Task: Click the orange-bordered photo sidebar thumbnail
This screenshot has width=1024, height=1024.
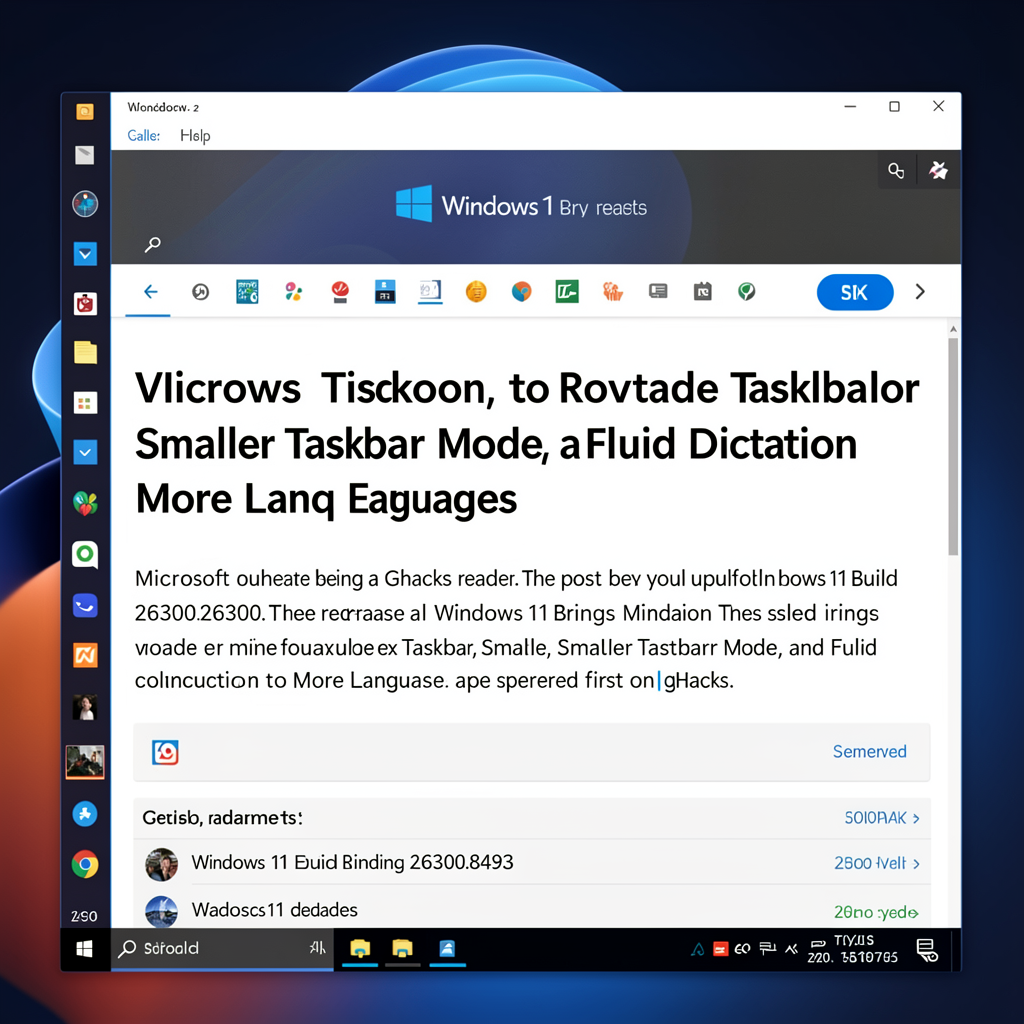Action: coord(85,762)
